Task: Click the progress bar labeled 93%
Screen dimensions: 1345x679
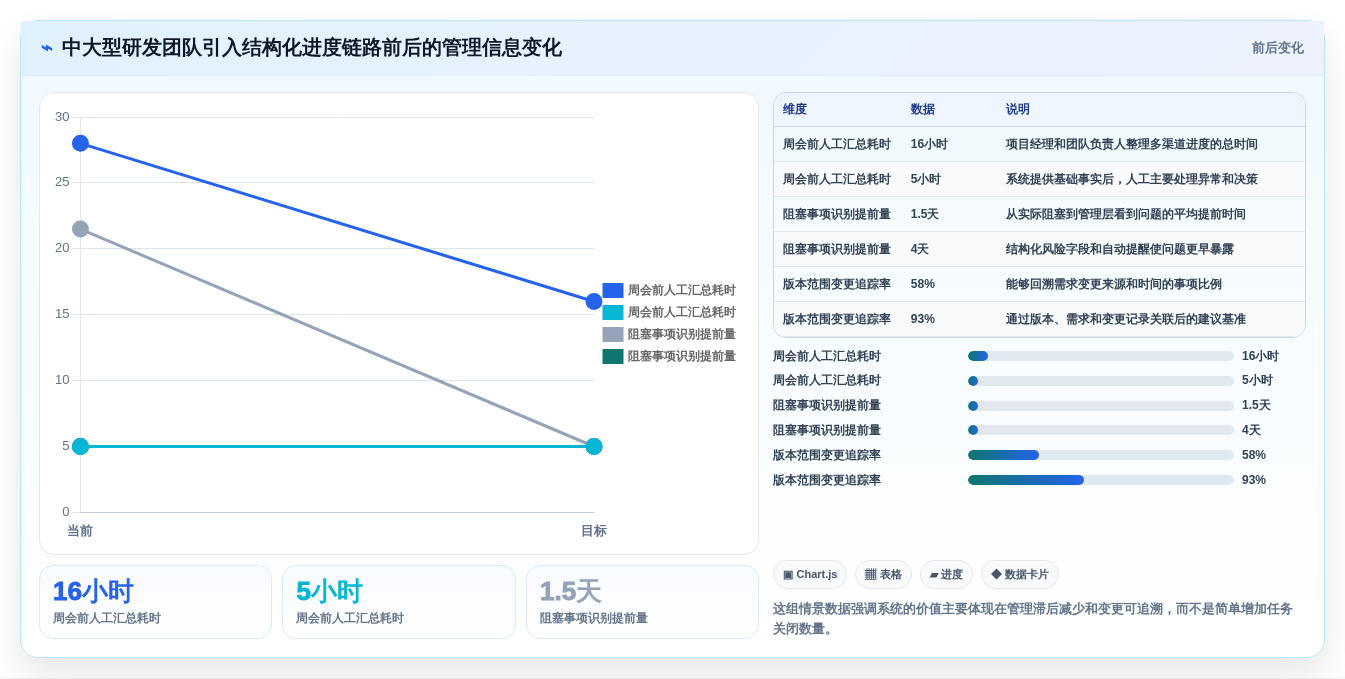Action: 1101,480
